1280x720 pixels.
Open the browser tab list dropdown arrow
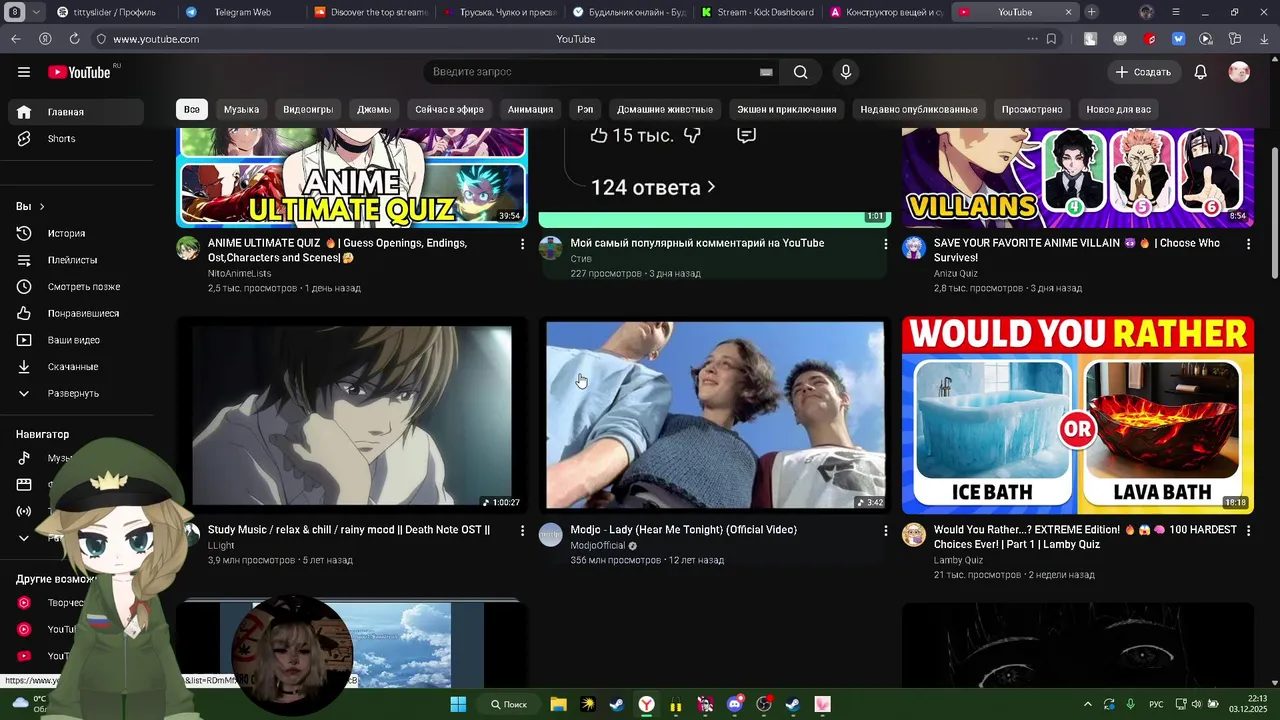click(x=36, y=12)
